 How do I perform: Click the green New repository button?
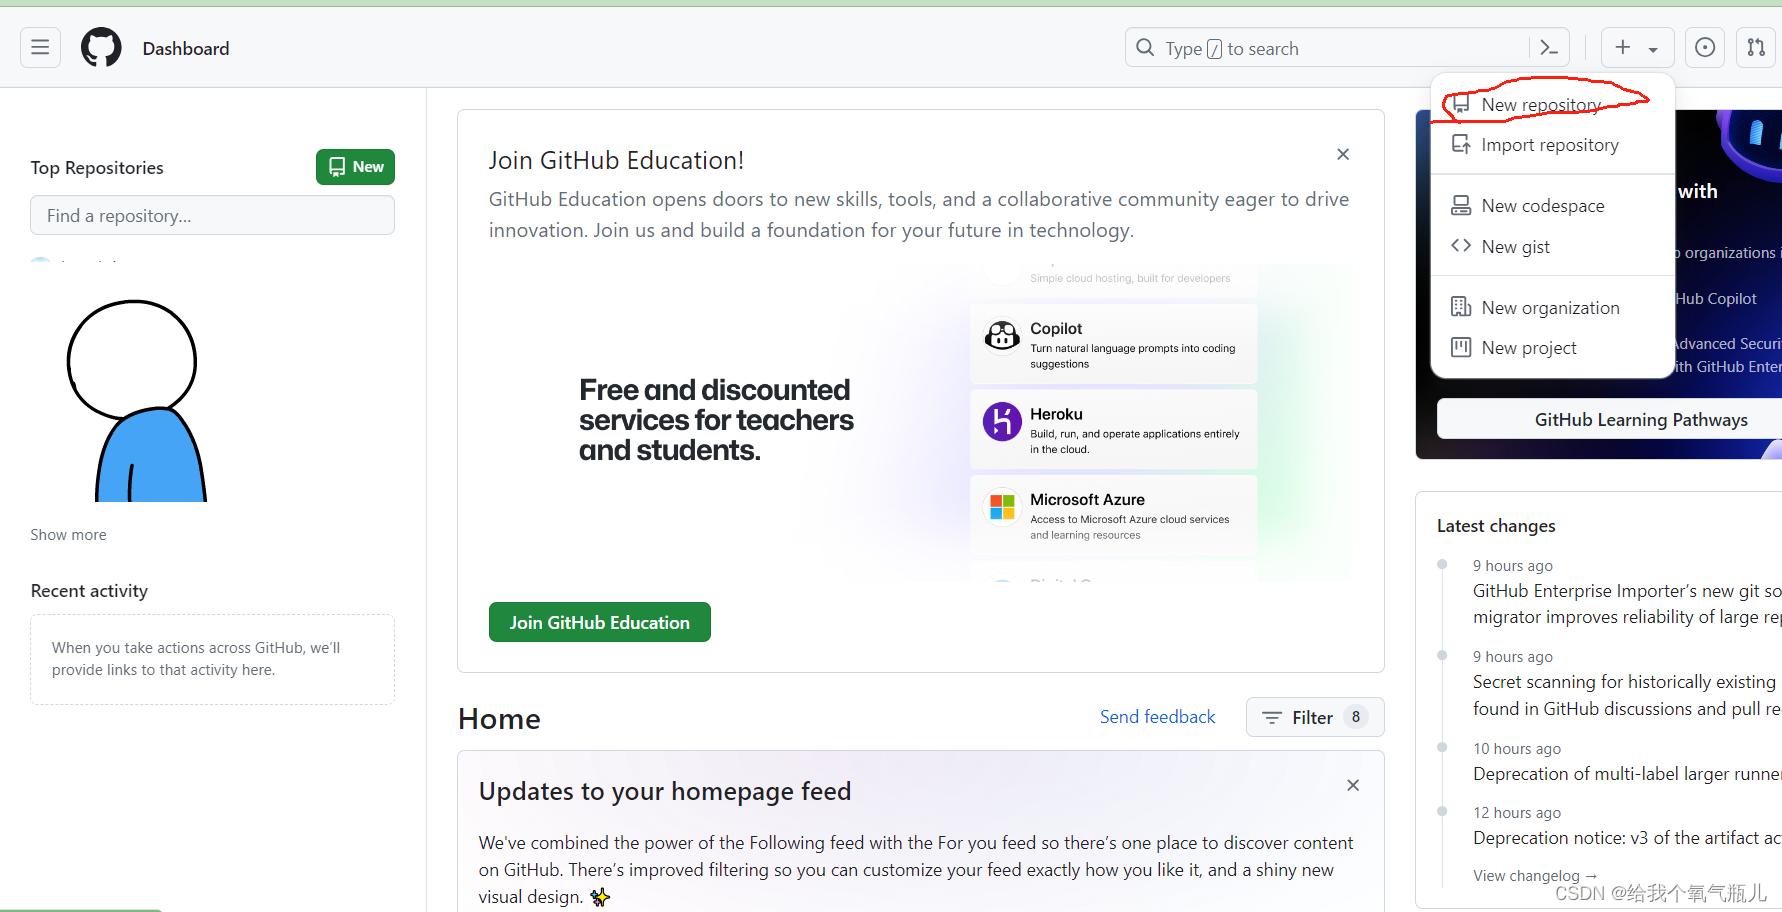(x=355, y=167)
